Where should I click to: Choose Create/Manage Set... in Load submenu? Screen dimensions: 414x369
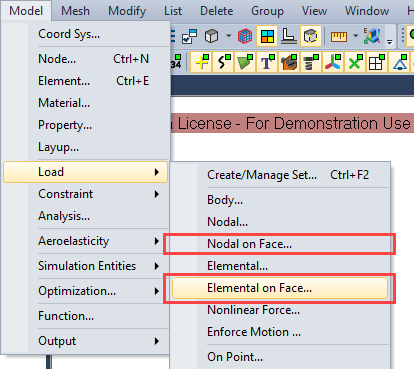point(280,175)
